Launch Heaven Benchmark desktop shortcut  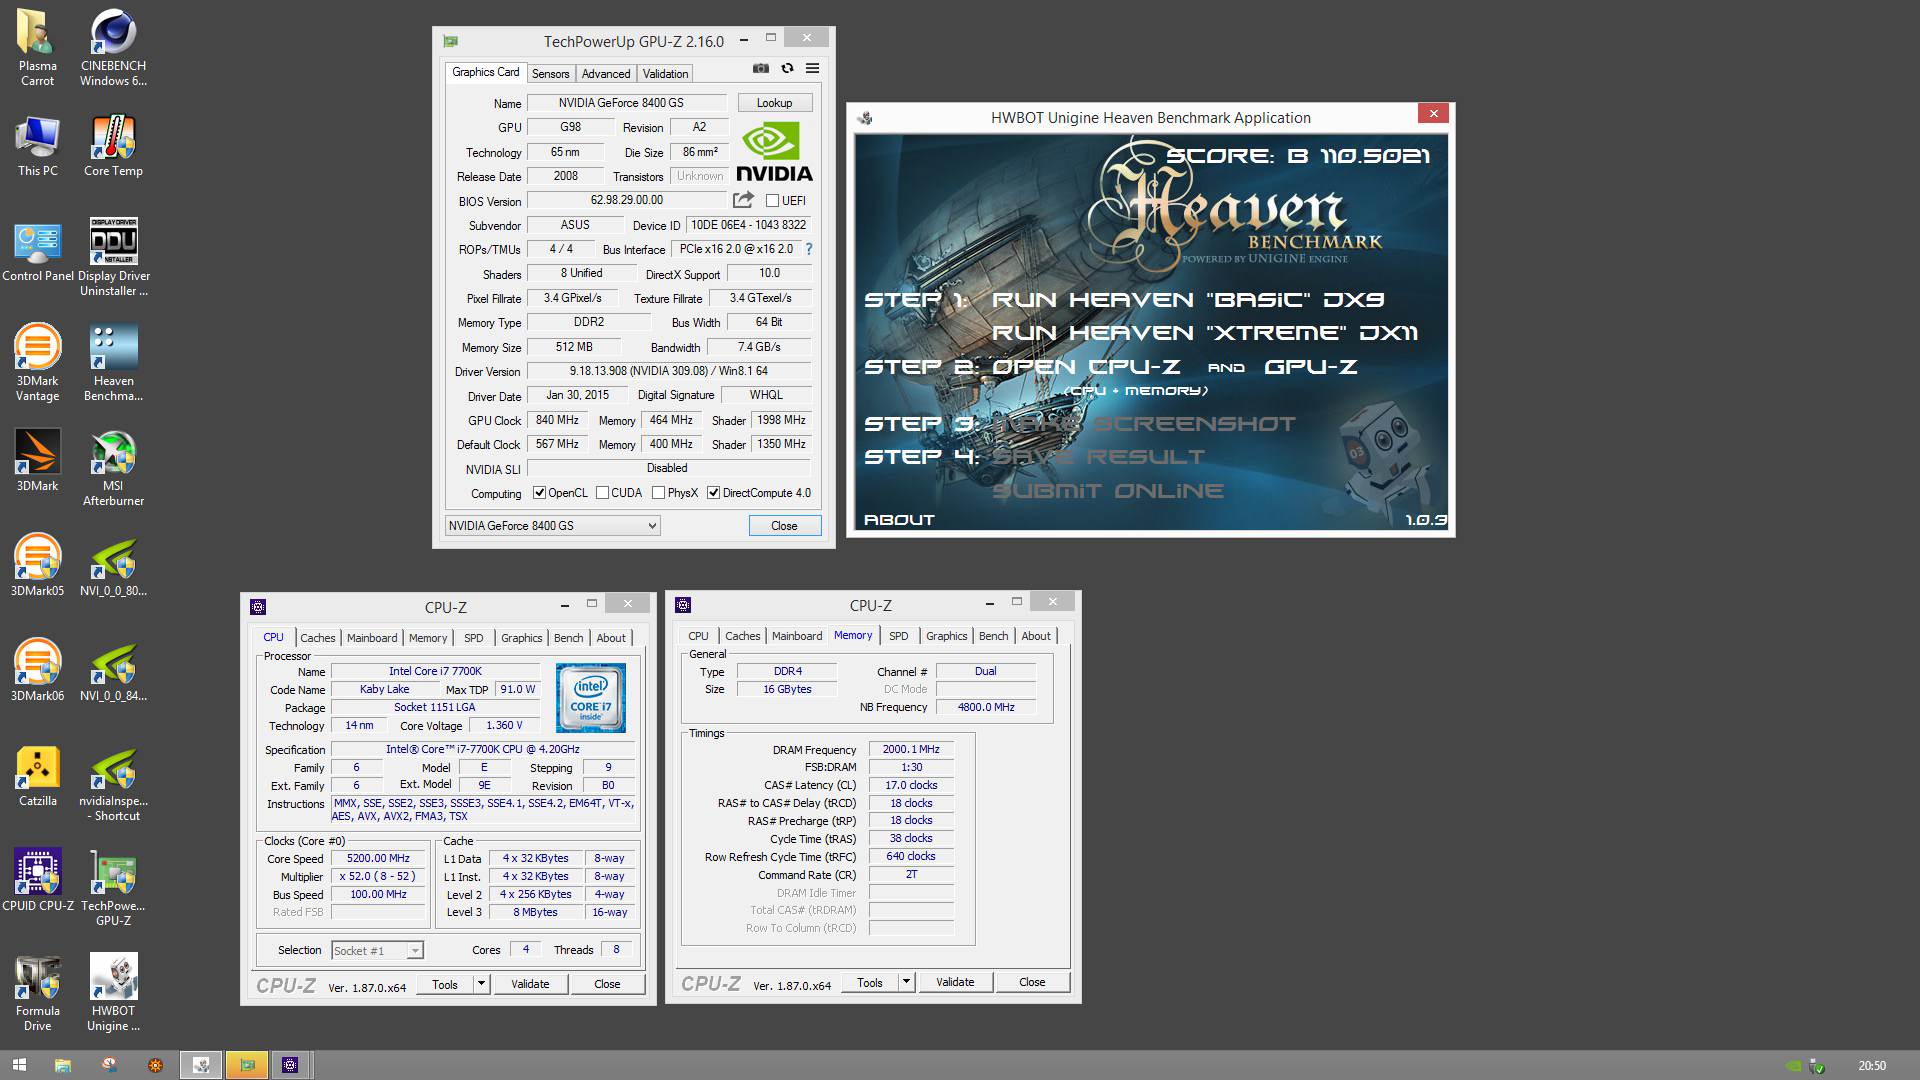click(113, 363)
